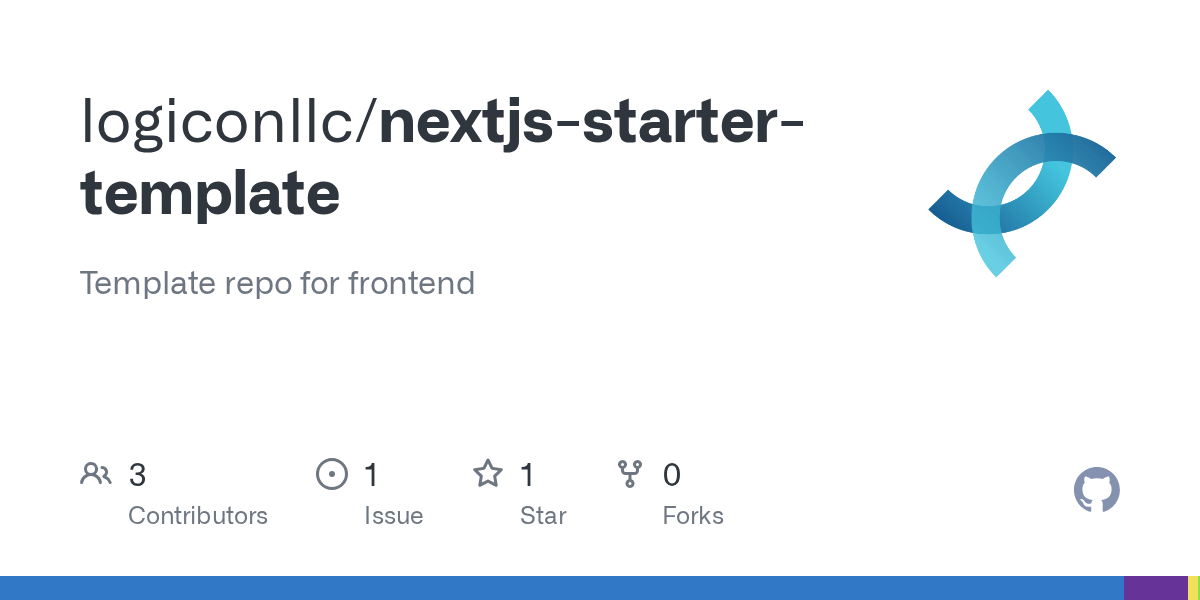This screenshot has height=600, width=1200.
Task: Click the Star outline icon
Action: [488, 473]
